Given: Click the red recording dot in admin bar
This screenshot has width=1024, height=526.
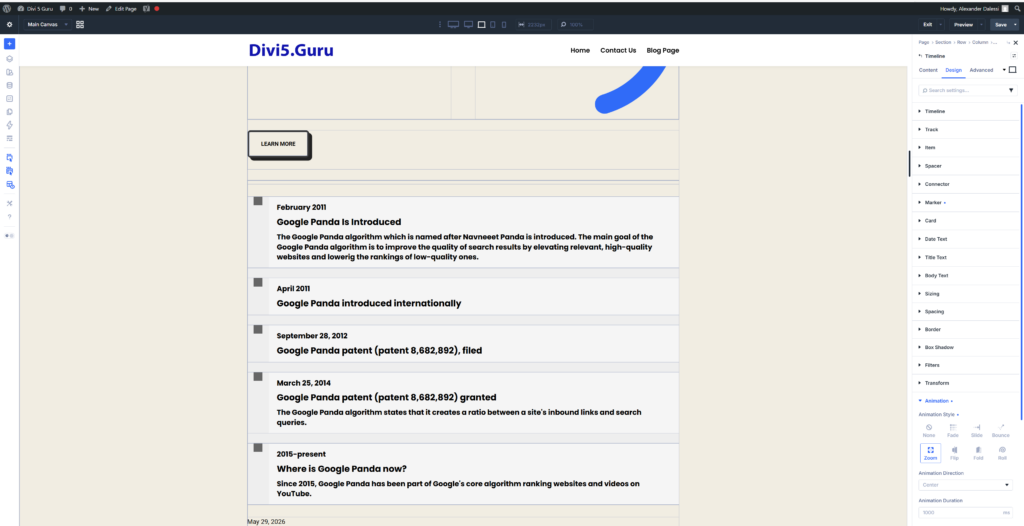Looking at the screenshot, I should [x=157, y=8].
